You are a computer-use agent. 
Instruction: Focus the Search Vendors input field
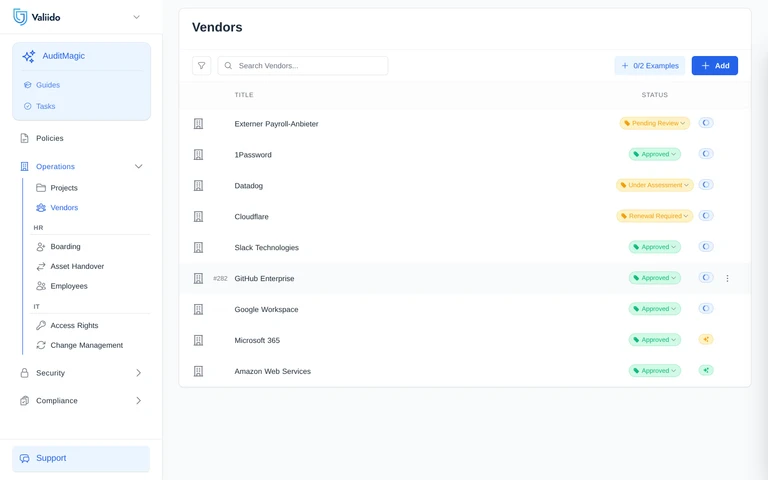pos(303,66)
